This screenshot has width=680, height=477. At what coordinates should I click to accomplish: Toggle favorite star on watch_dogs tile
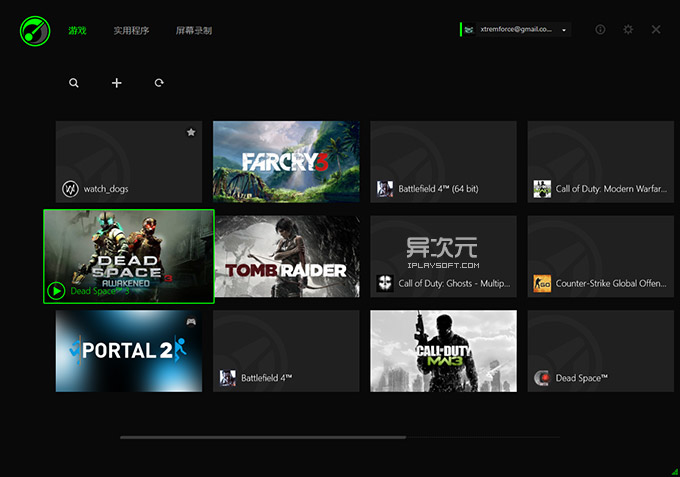click(x=191, y=132)
